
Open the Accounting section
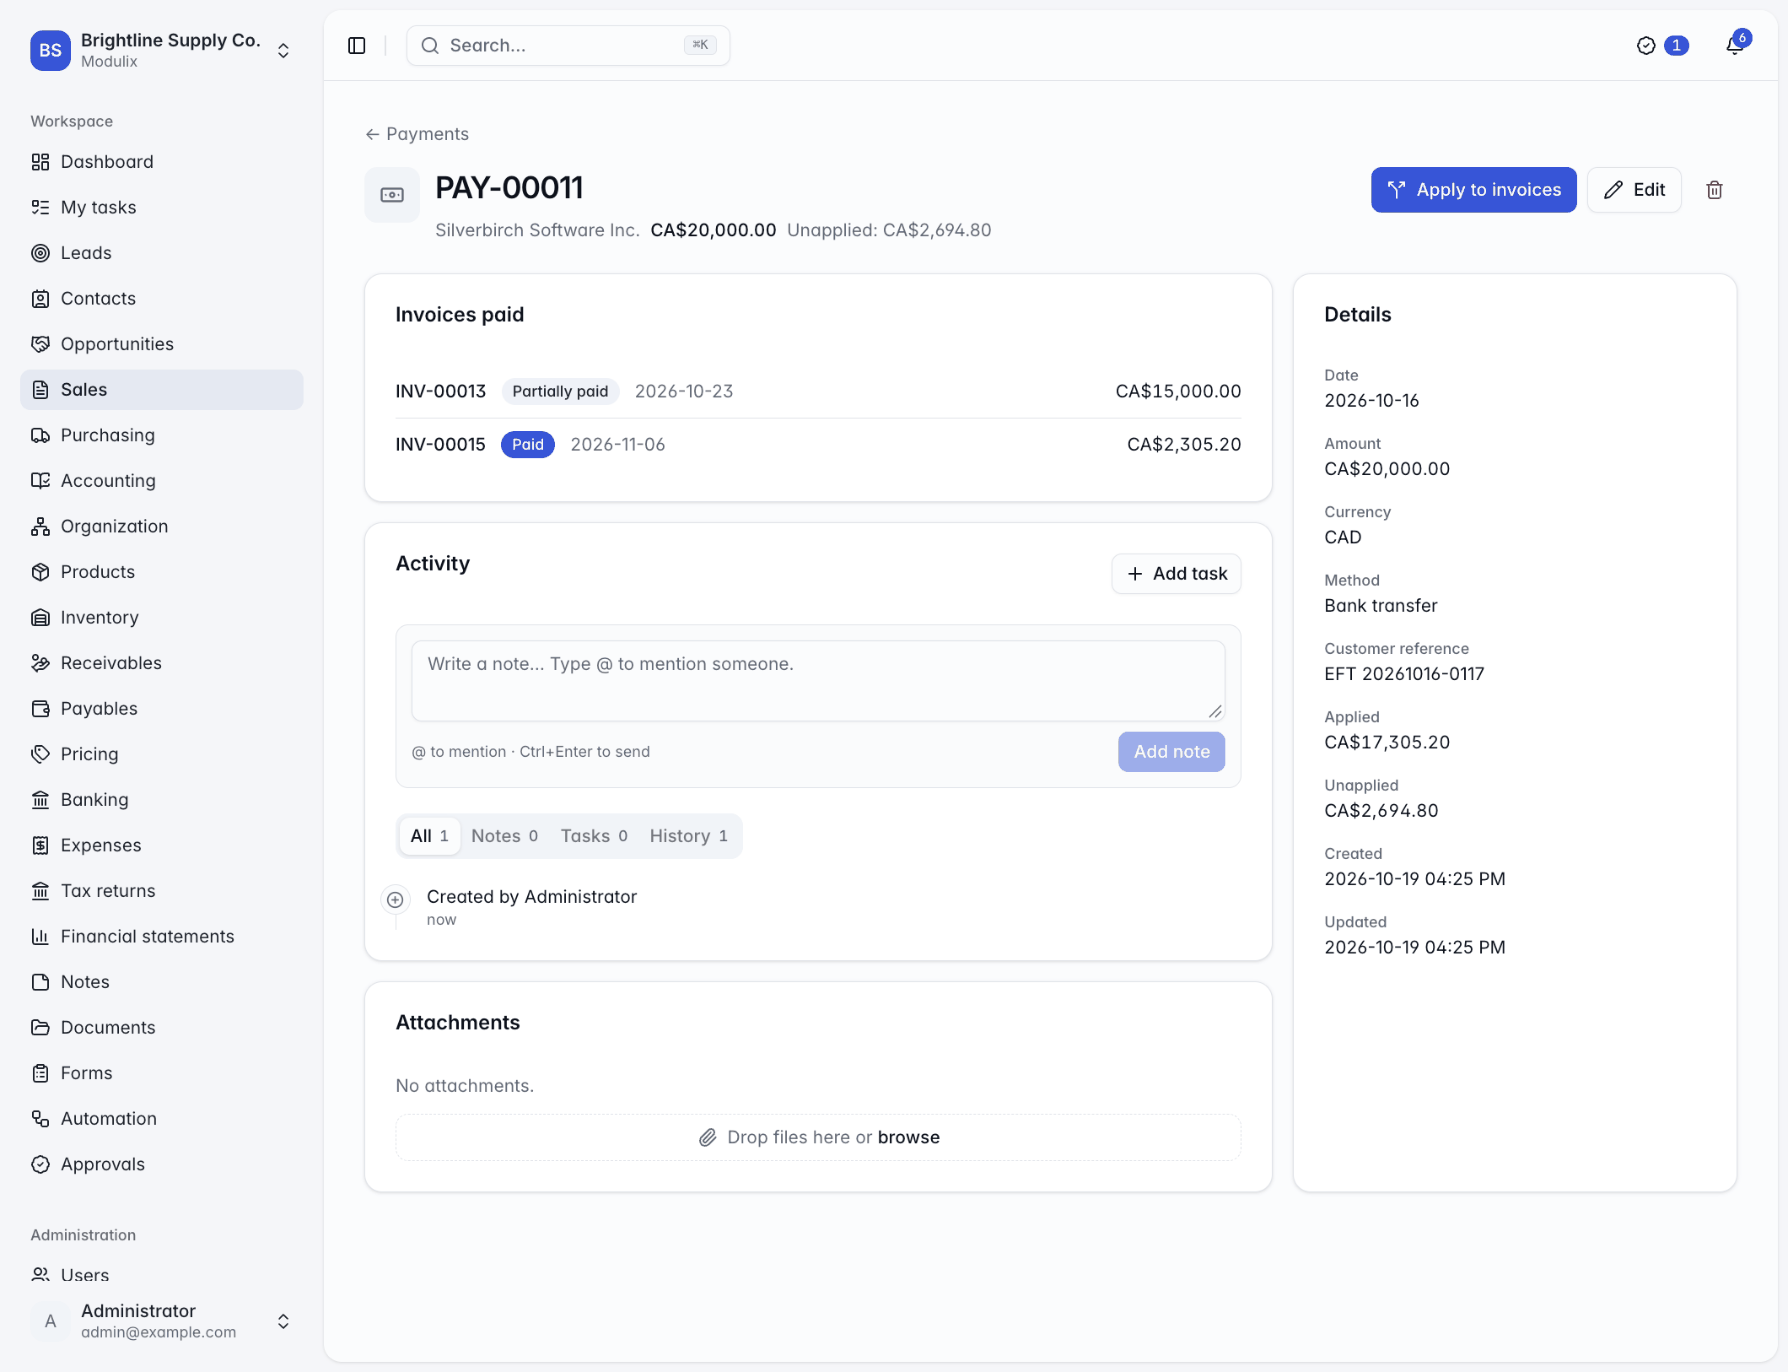click(161, 481)
